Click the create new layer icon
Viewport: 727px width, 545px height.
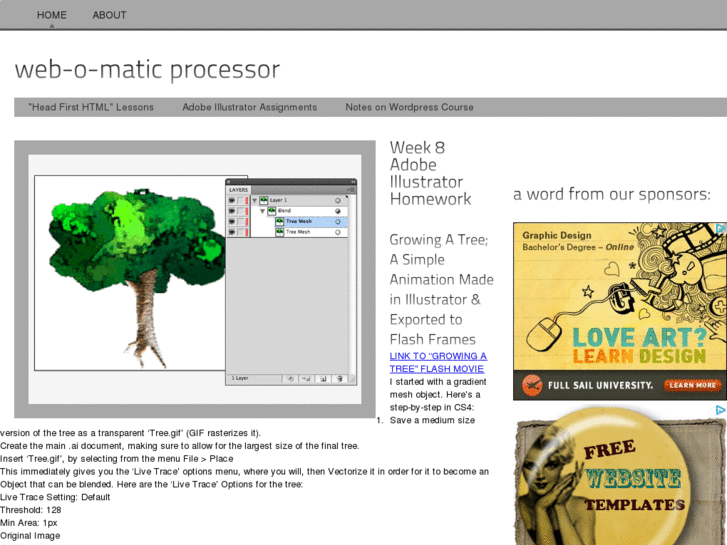(323, 379)
